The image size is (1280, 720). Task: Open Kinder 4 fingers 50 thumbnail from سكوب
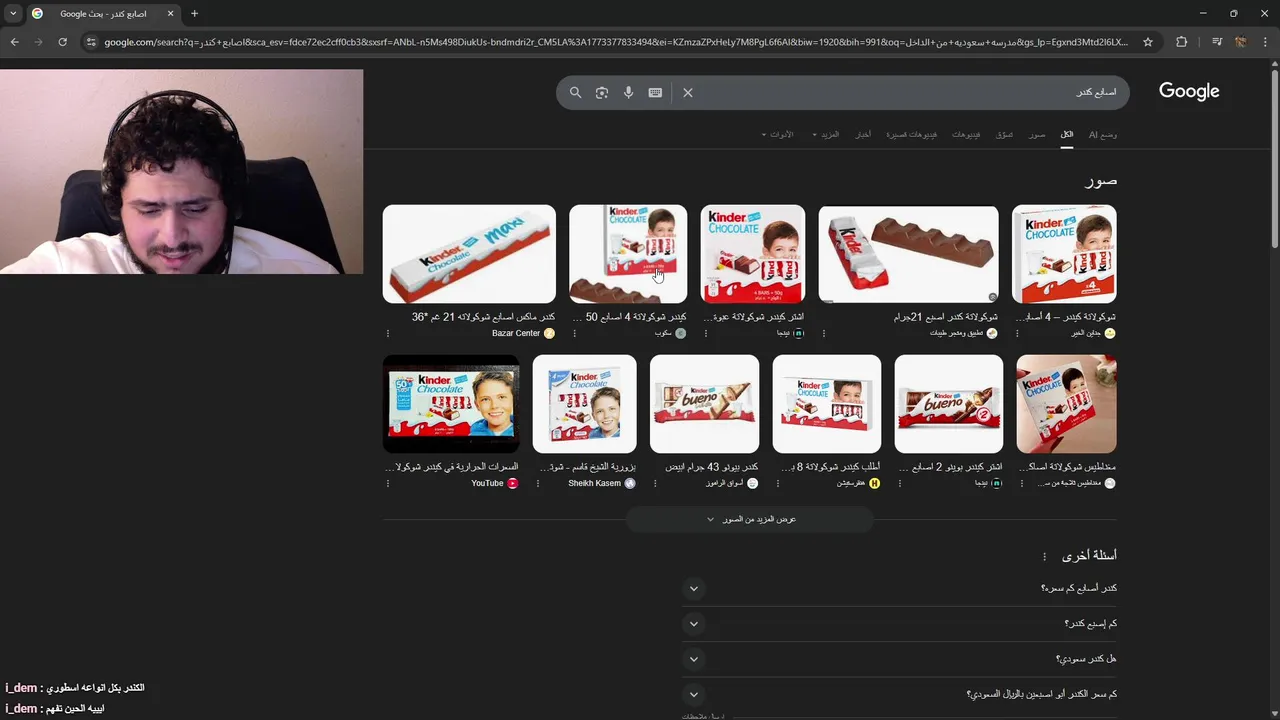(x=628, y=254)
